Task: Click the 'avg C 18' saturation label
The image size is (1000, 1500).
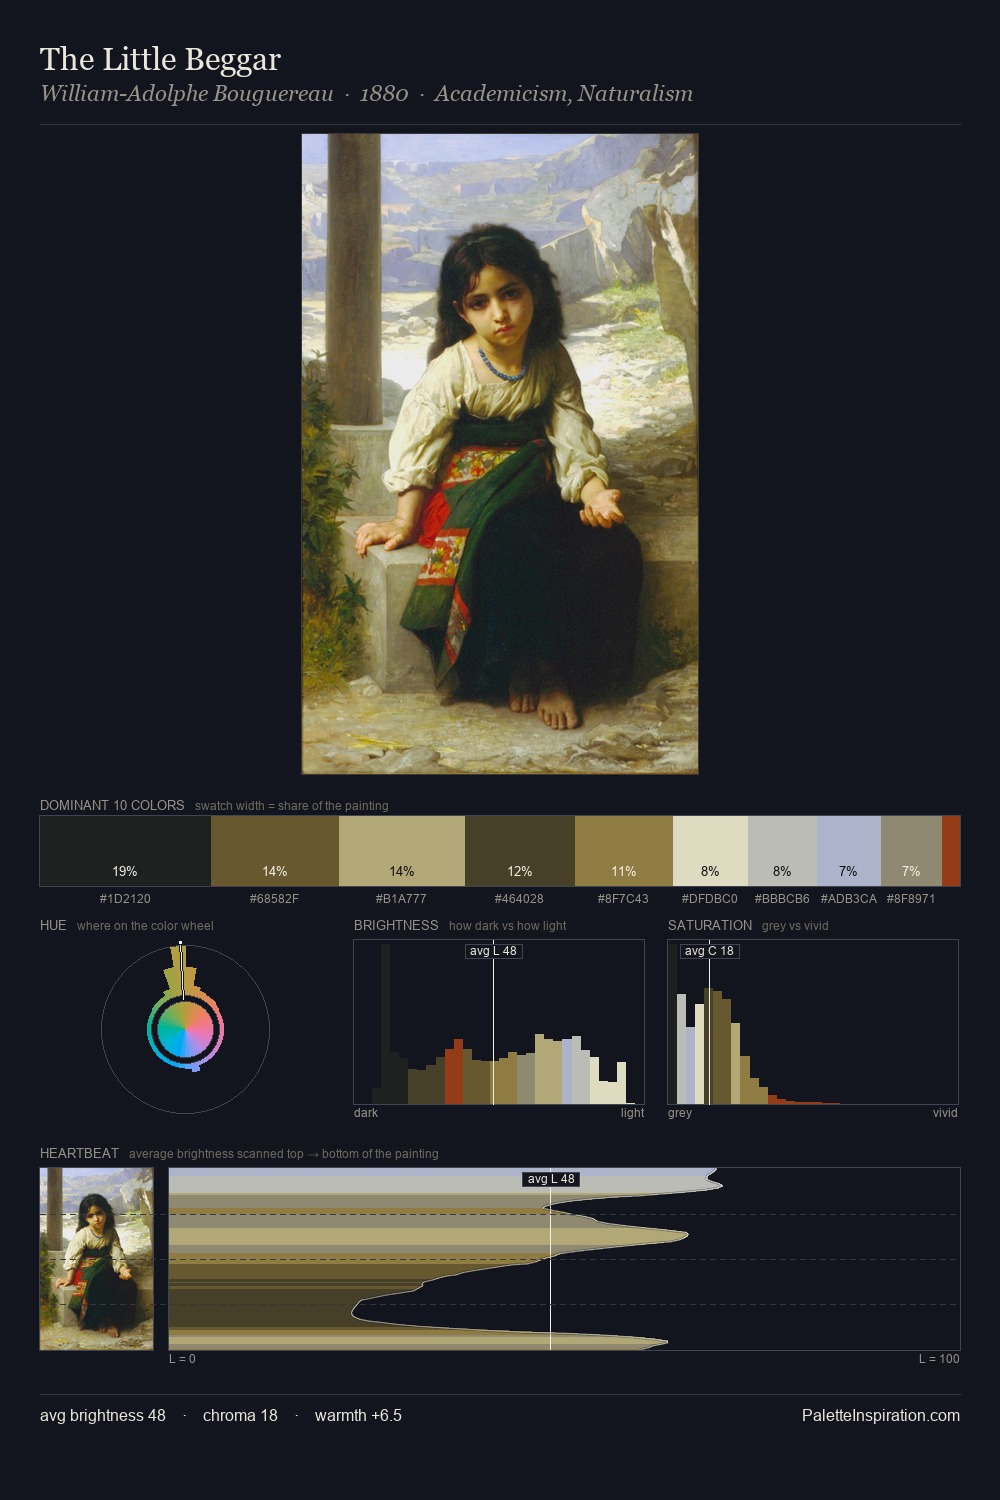Action: click(709, 951)
